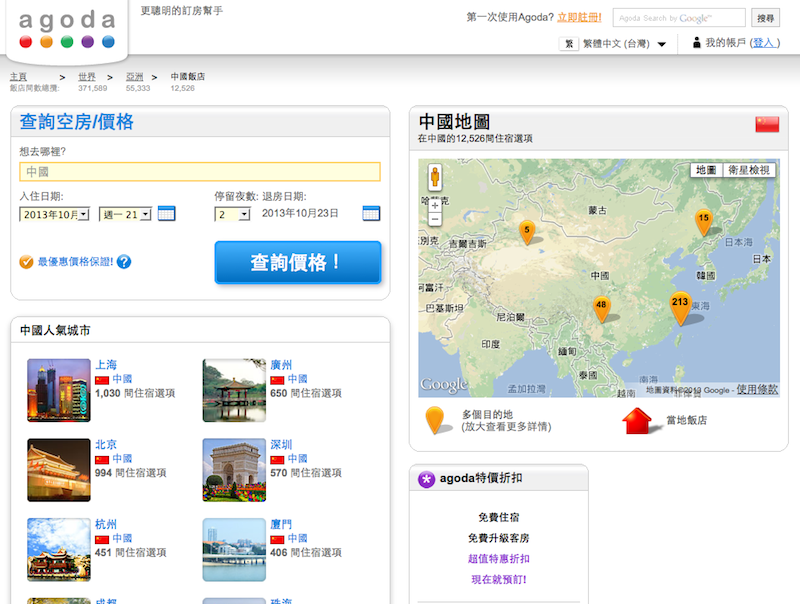Open the check-in day dropdown 週一 21

click(x=125, y=214)
